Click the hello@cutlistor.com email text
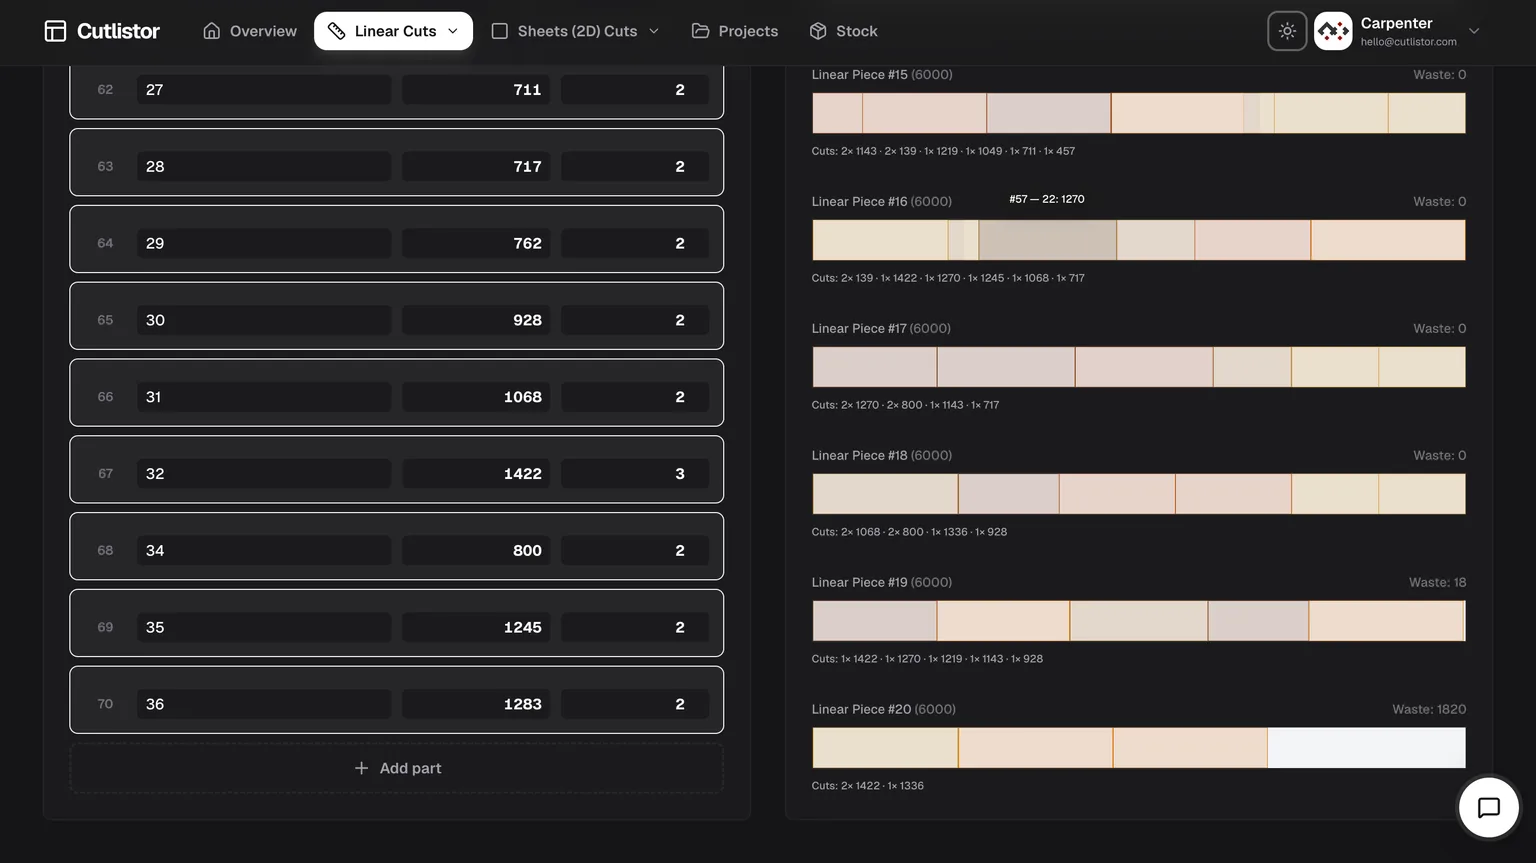This screenshot has height=863, width=1536. [x=1408, y=42]
